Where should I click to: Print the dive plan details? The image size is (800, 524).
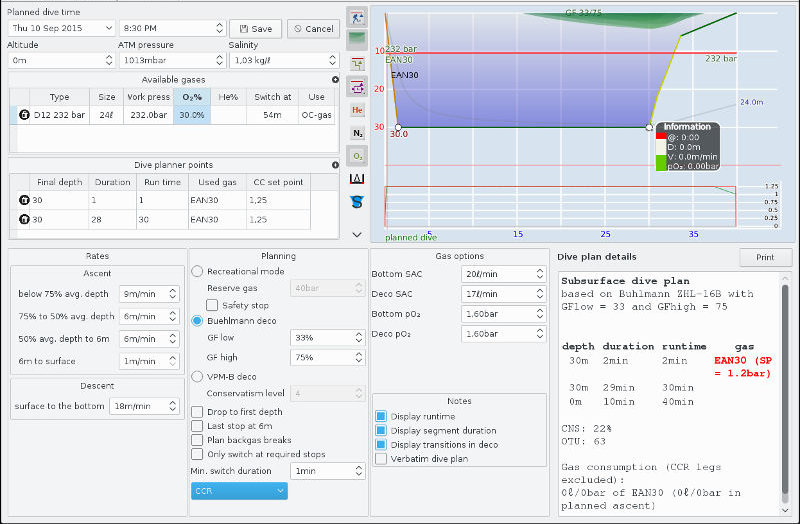pyautogui.click(x=765, y=257)
